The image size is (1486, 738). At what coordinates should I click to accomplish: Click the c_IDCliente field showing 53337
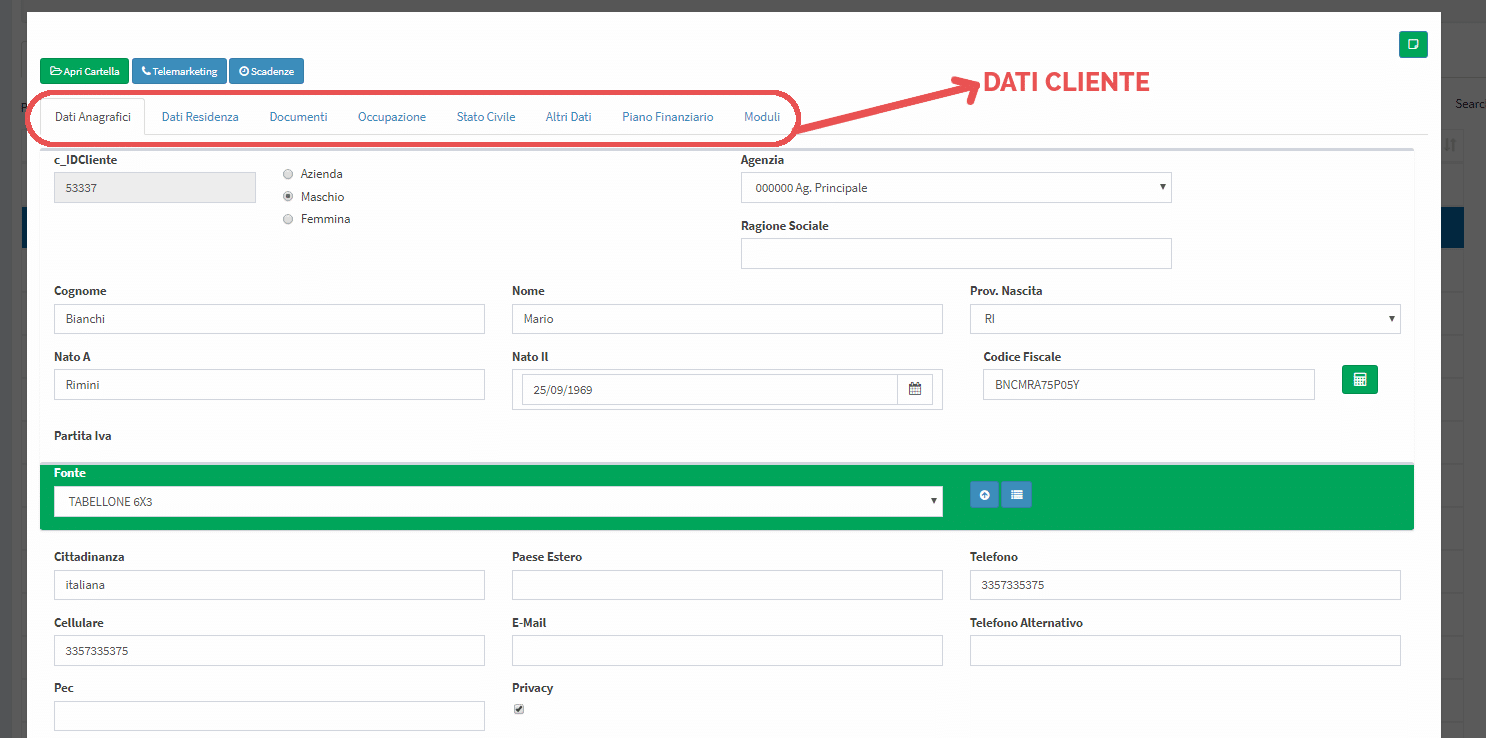(x=155, y=188)
